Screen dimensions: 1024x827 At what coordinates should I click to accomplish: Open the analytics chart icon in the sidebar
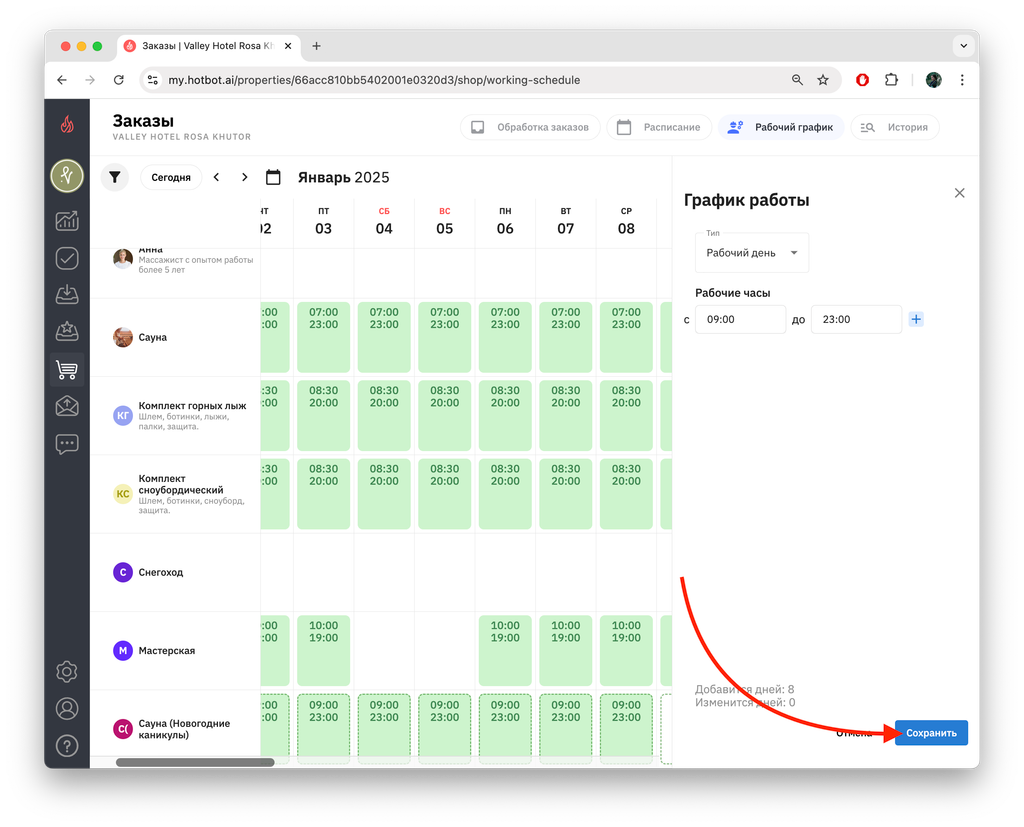pyautogui.click(x=67, y=221)
